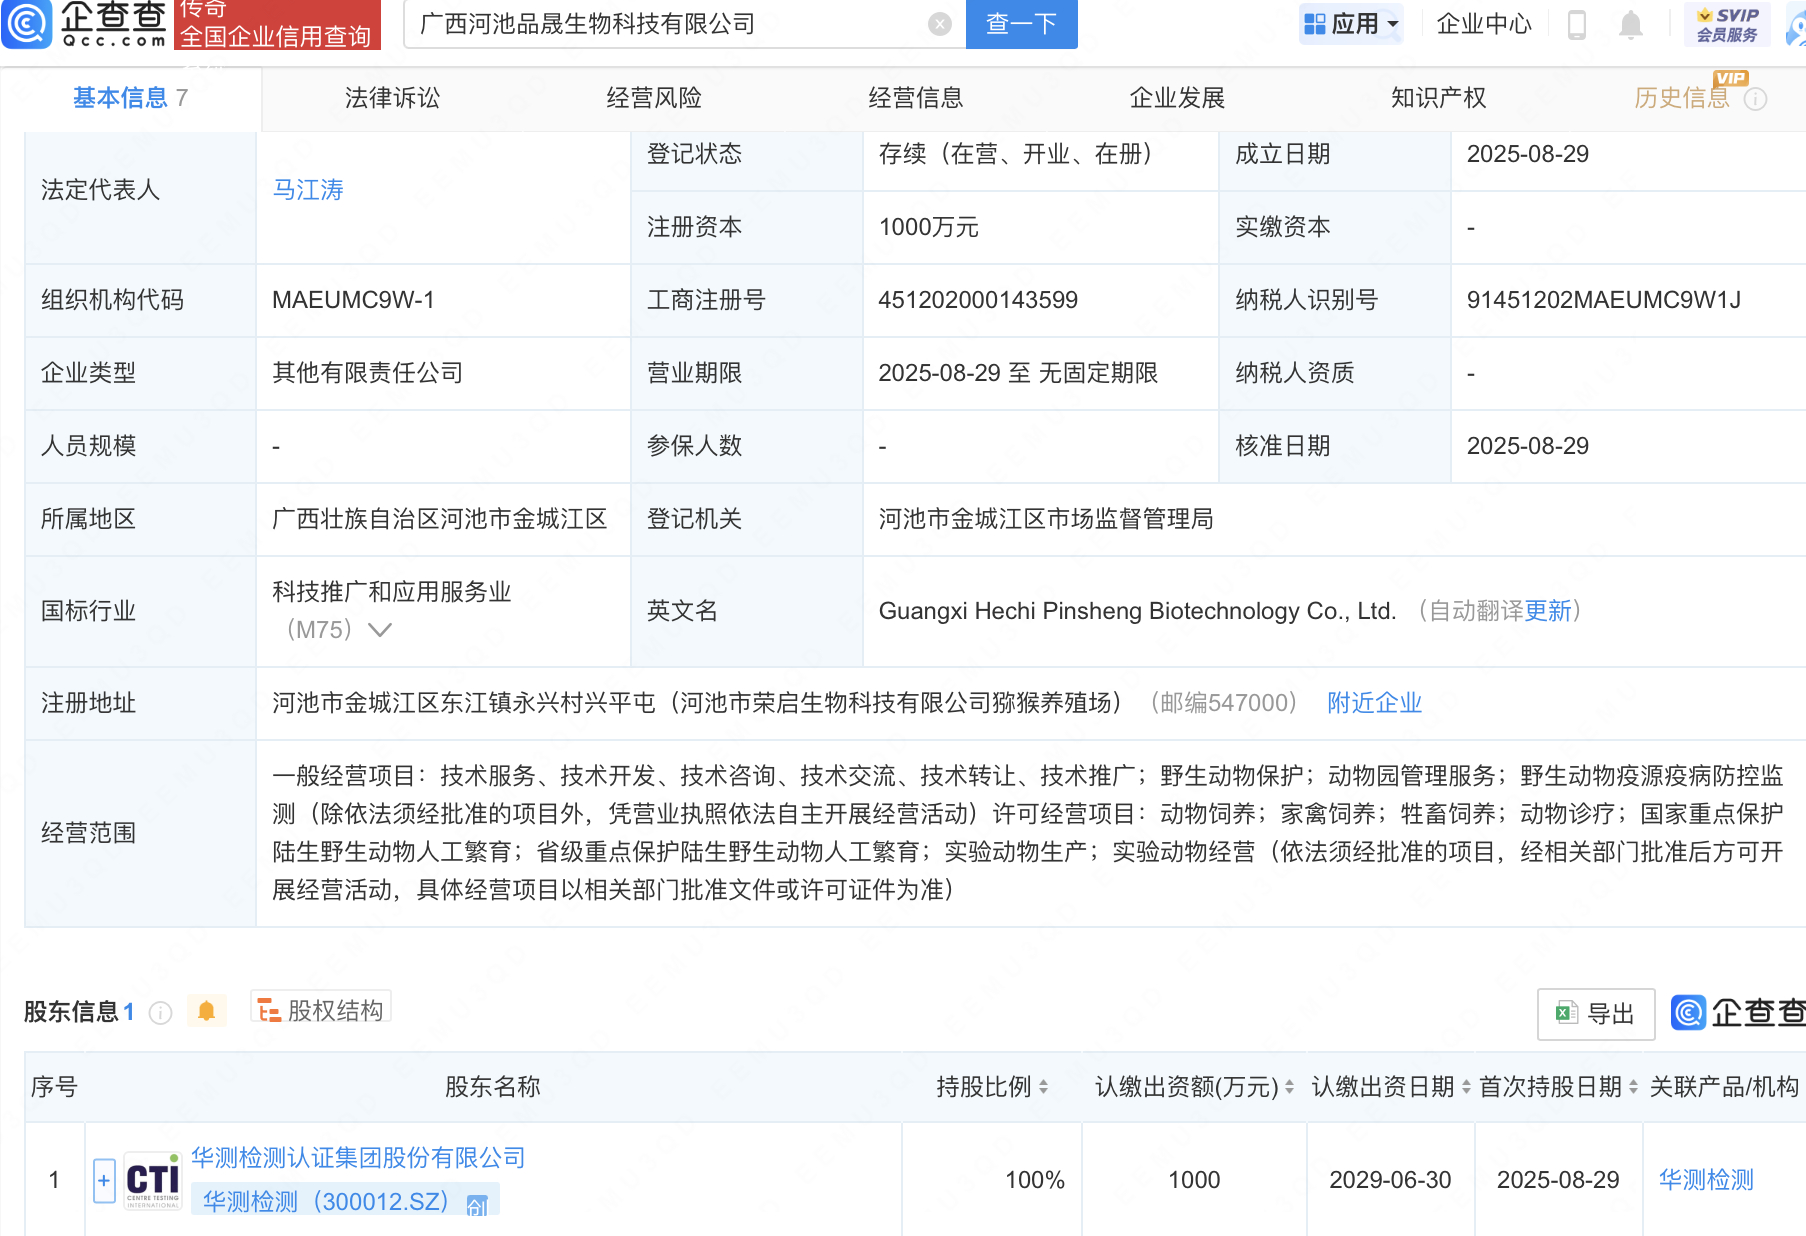Switch to the 经营风险 tab
1806x1236 pixels.
[x=654, y=98]
